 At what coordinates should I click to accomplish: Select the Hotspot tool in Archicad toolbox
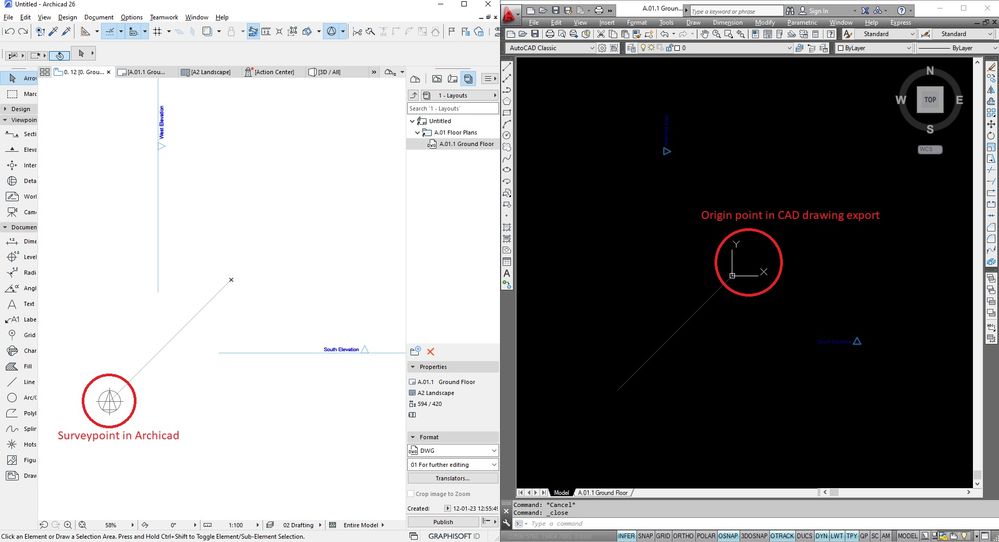[x=19, y=445]
